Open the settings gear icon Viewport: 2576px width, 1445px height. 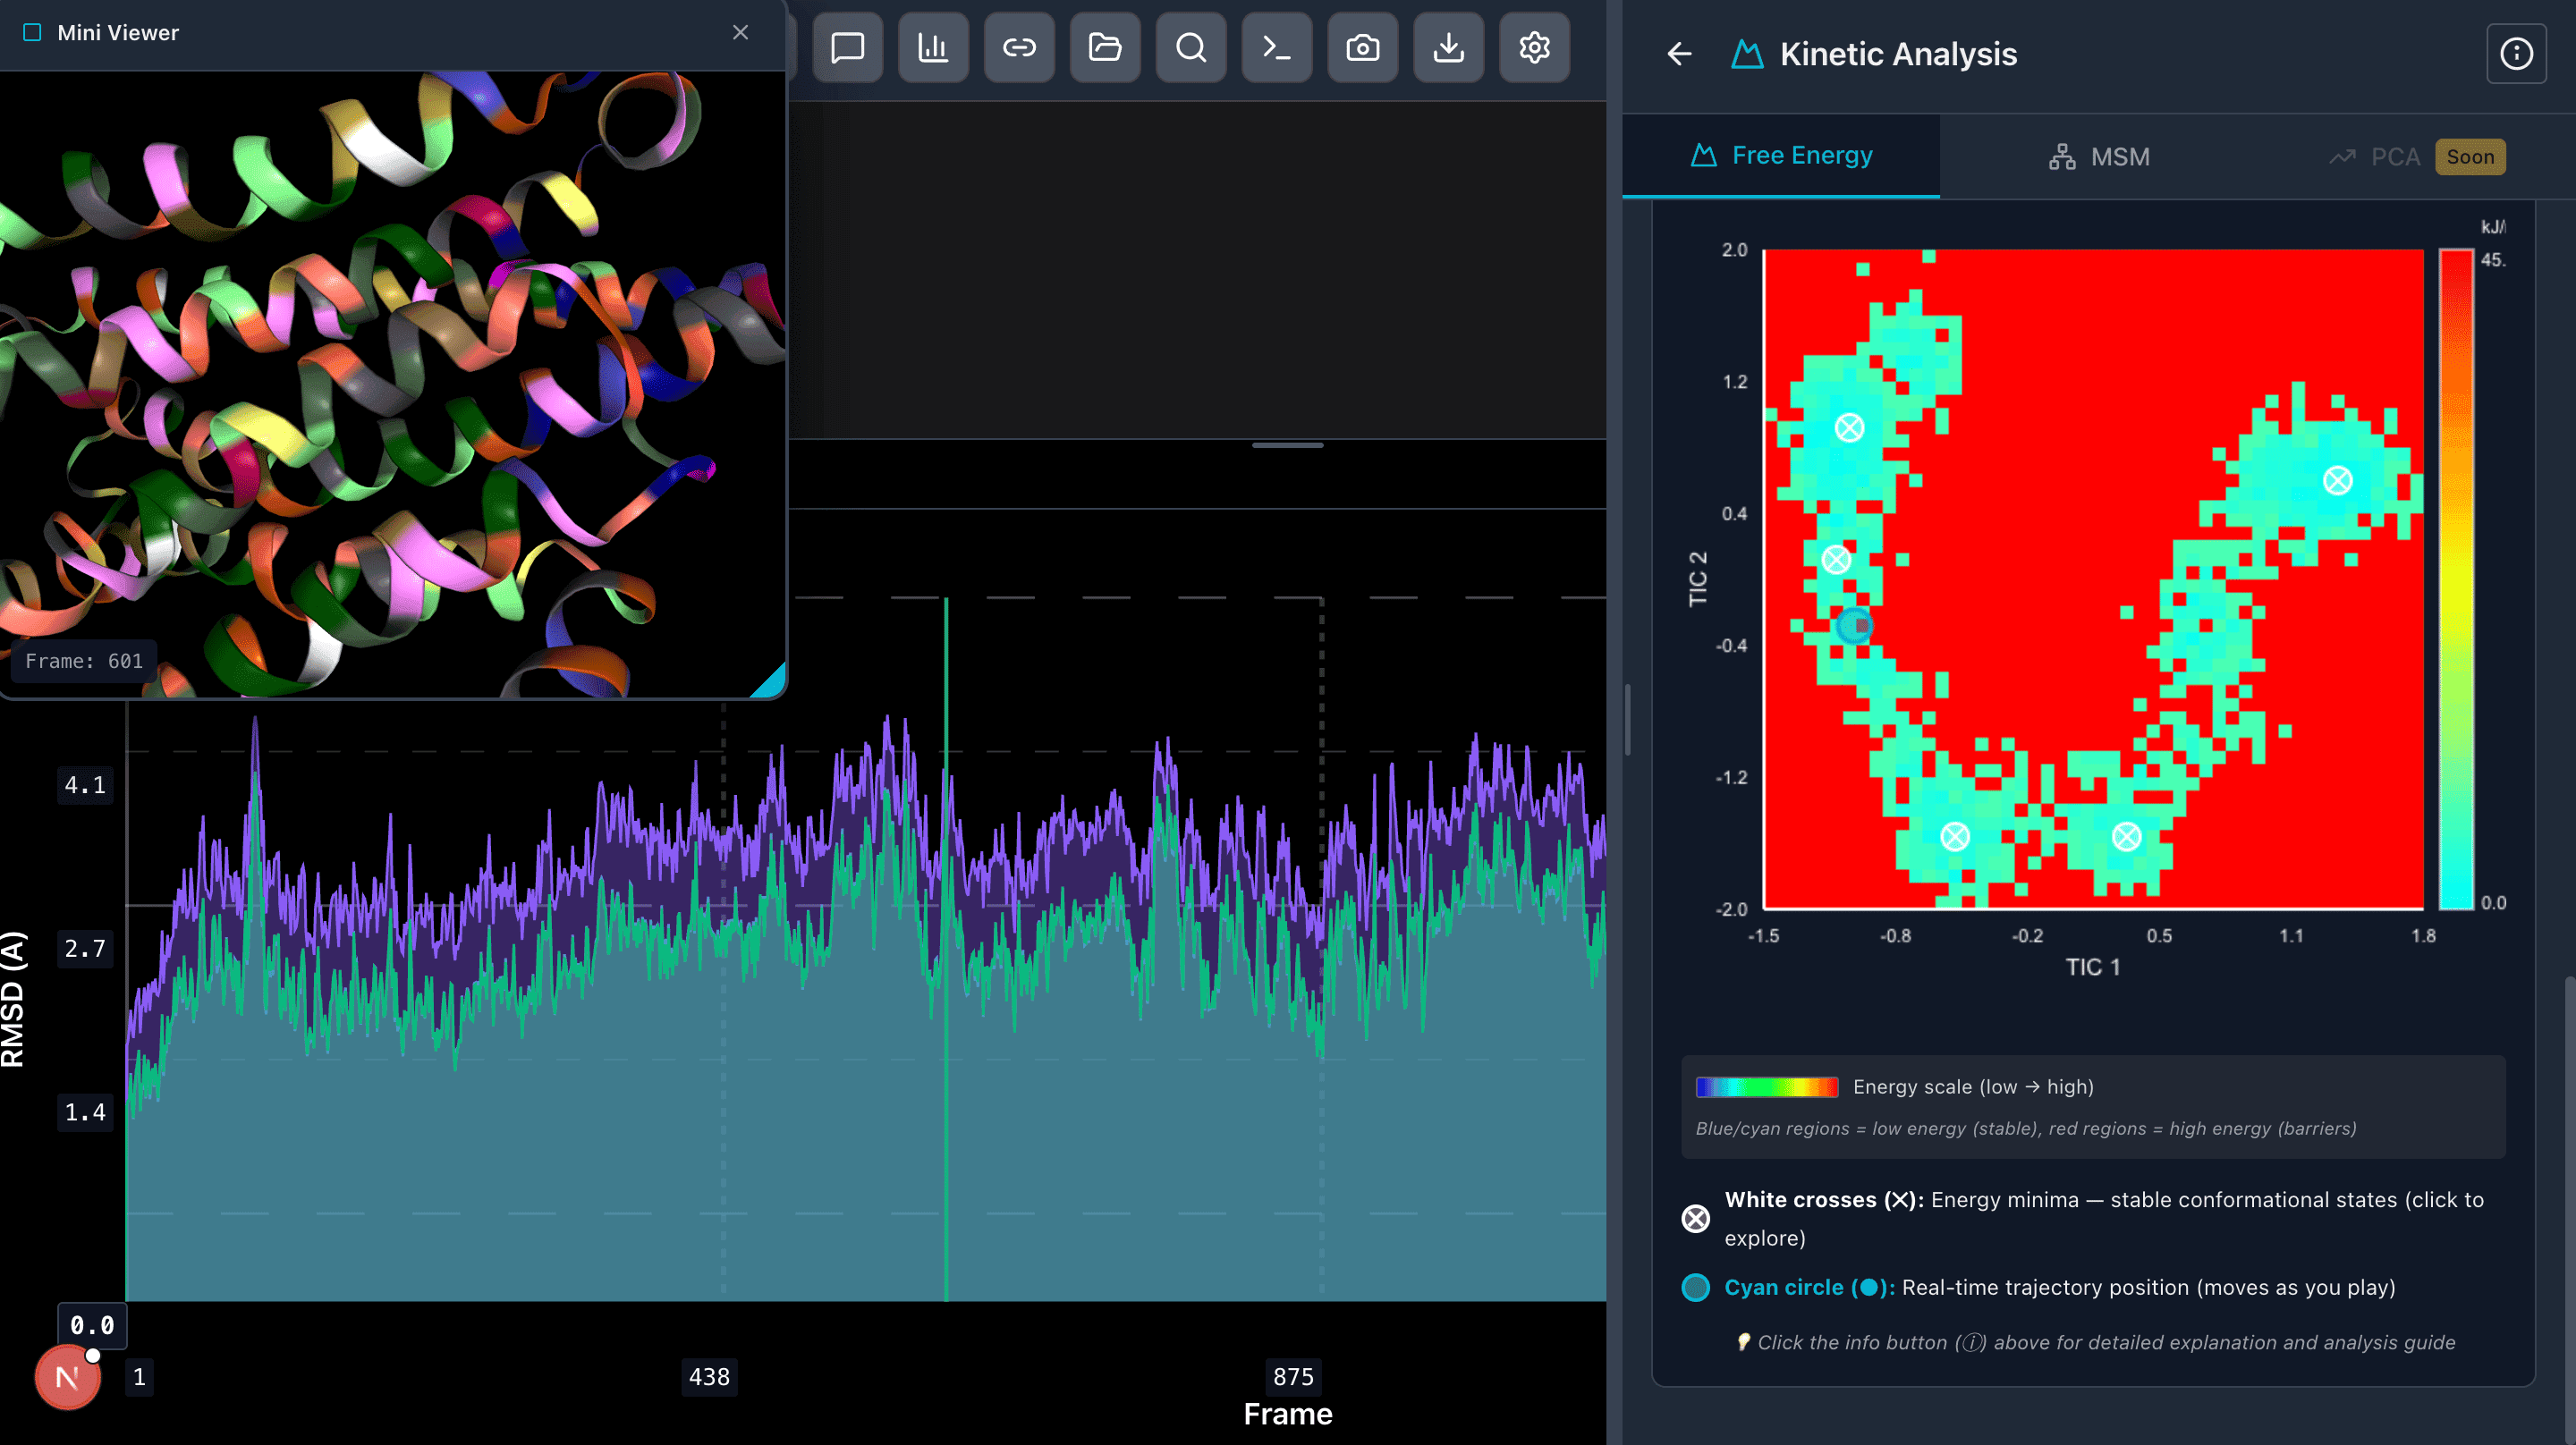1534,47
